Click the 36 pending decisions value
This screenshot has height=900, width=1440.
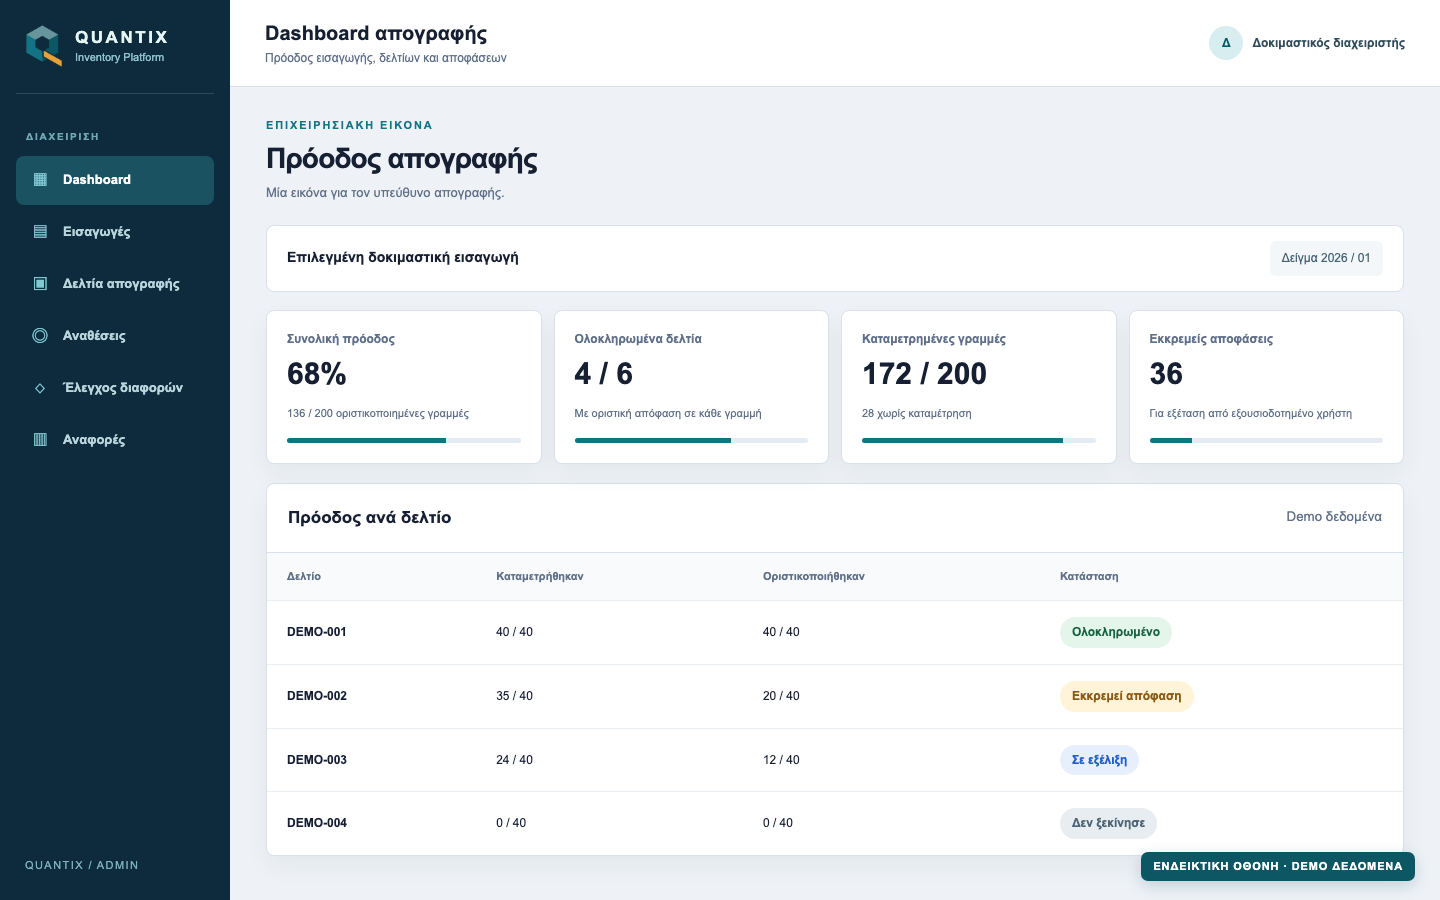(x=1166, y=374)
